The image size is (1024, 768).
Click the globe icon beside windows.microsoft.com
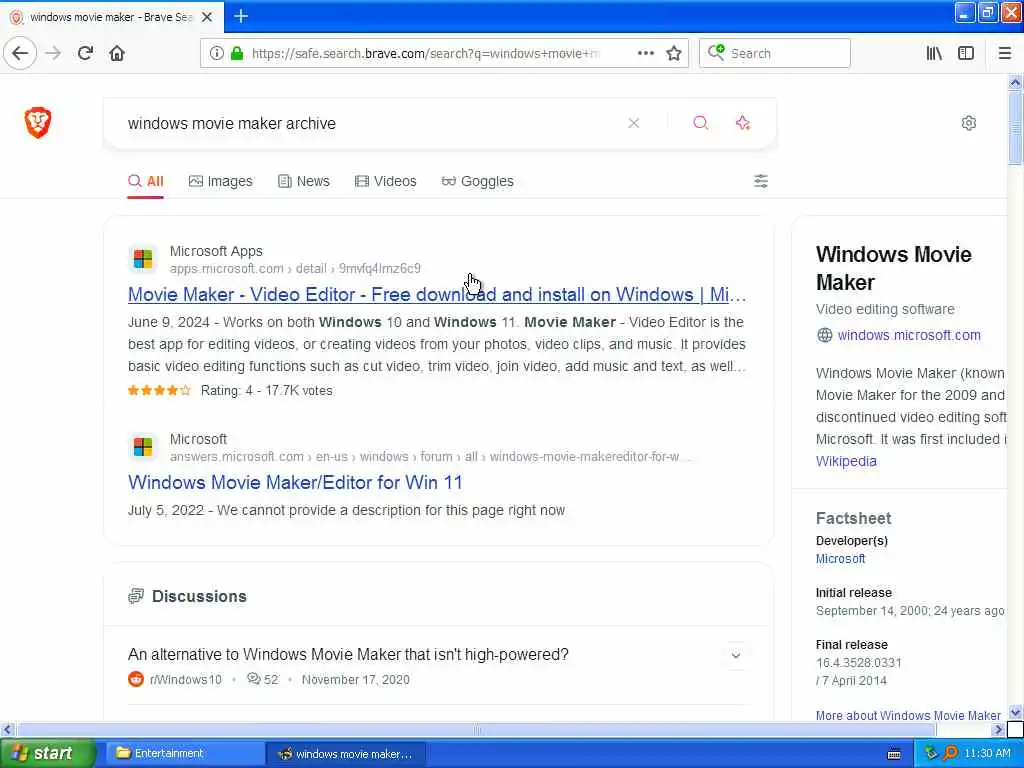click(x=825, y=335)
